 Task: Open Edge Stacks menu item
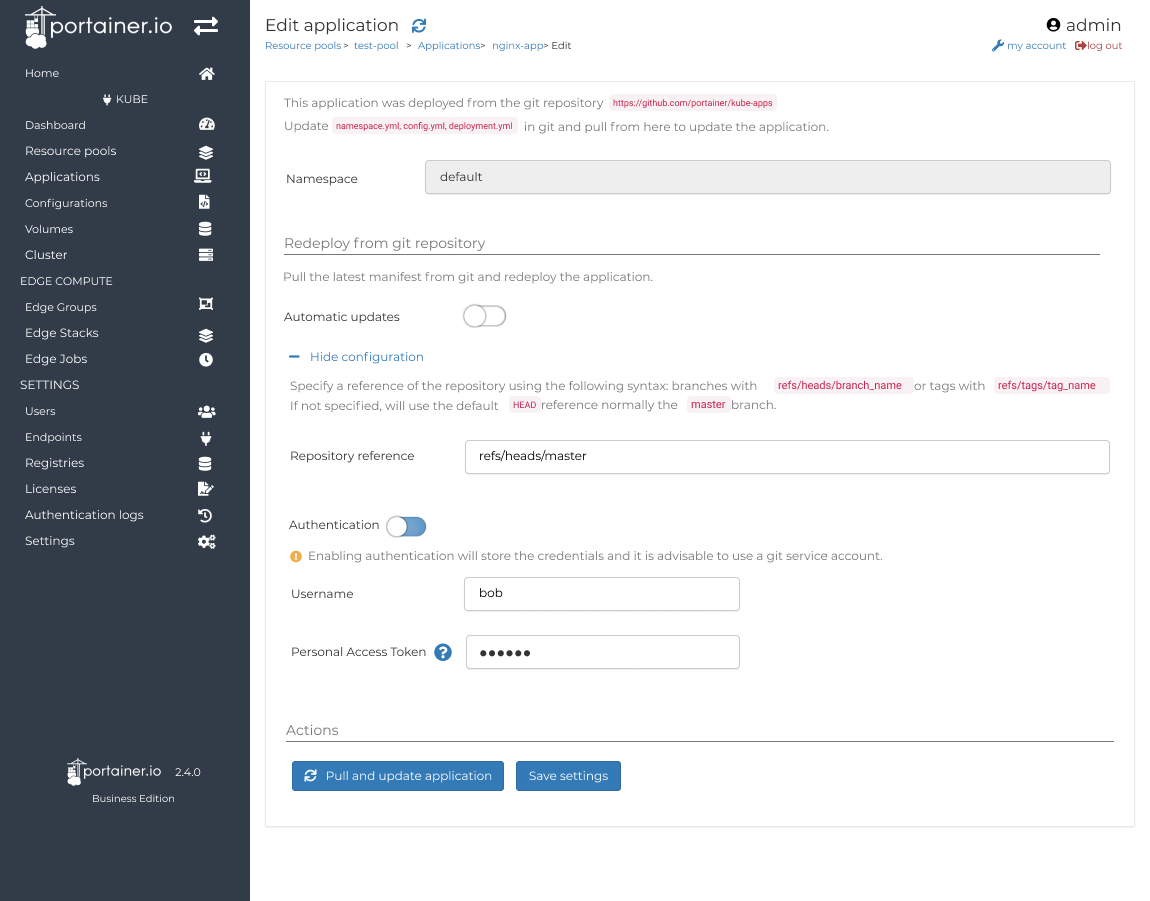pyautogui.click(x=62, y=332)
